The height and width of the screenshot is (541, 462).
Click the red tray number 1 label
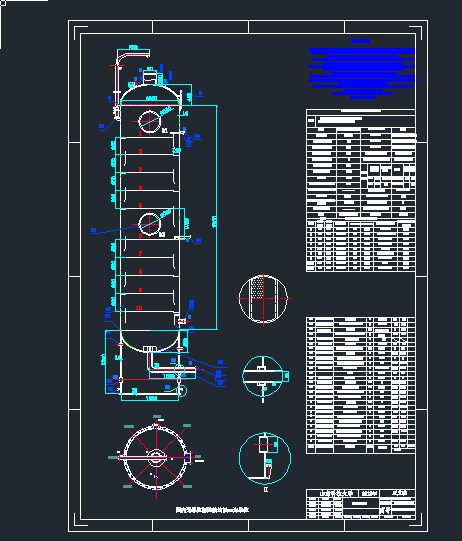point(140,133)
